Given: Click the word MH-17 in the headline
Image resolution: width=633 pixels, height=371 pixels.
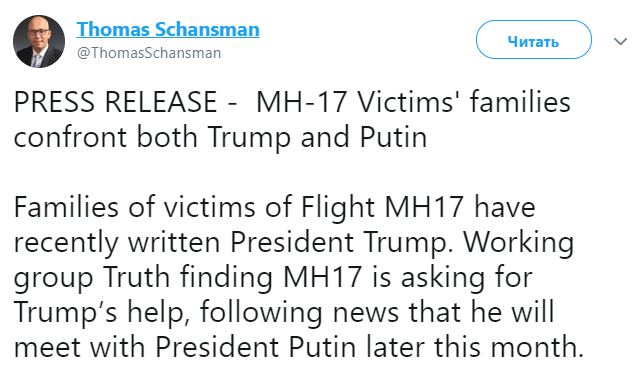Looking at the screenshot, I should 302,102.
